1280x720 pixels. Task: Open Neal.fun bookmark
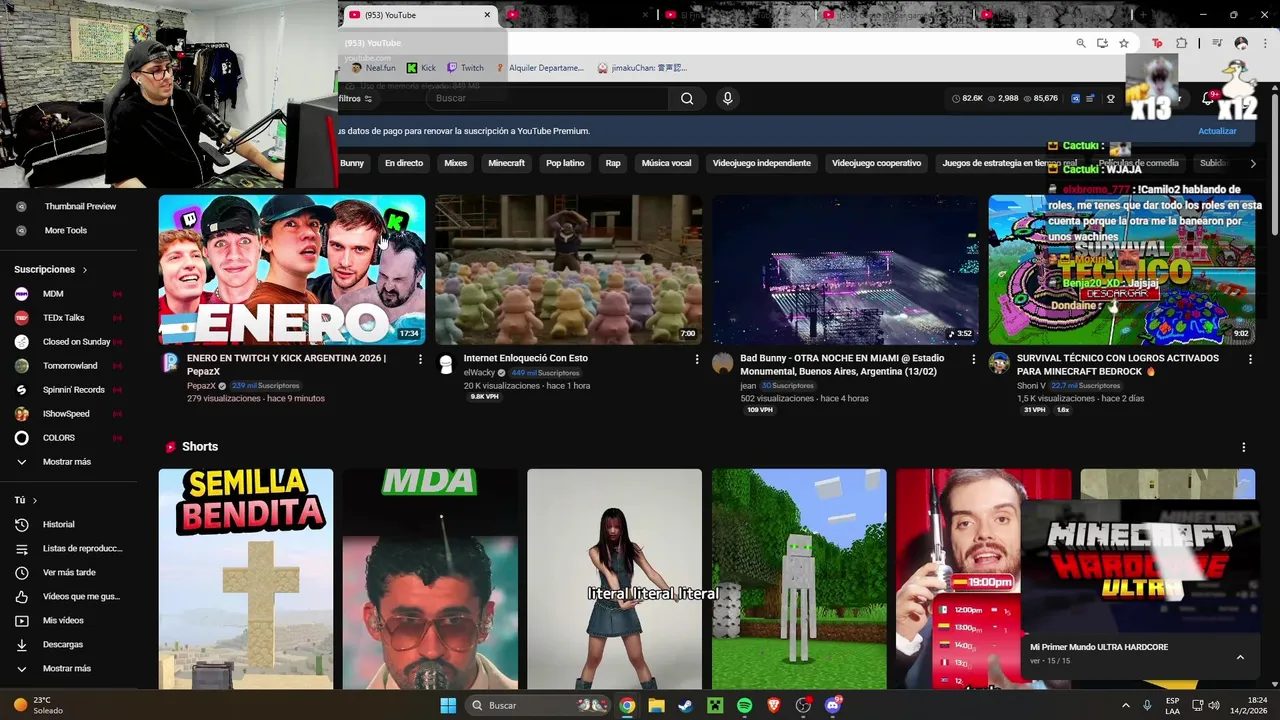pos(373,68)
